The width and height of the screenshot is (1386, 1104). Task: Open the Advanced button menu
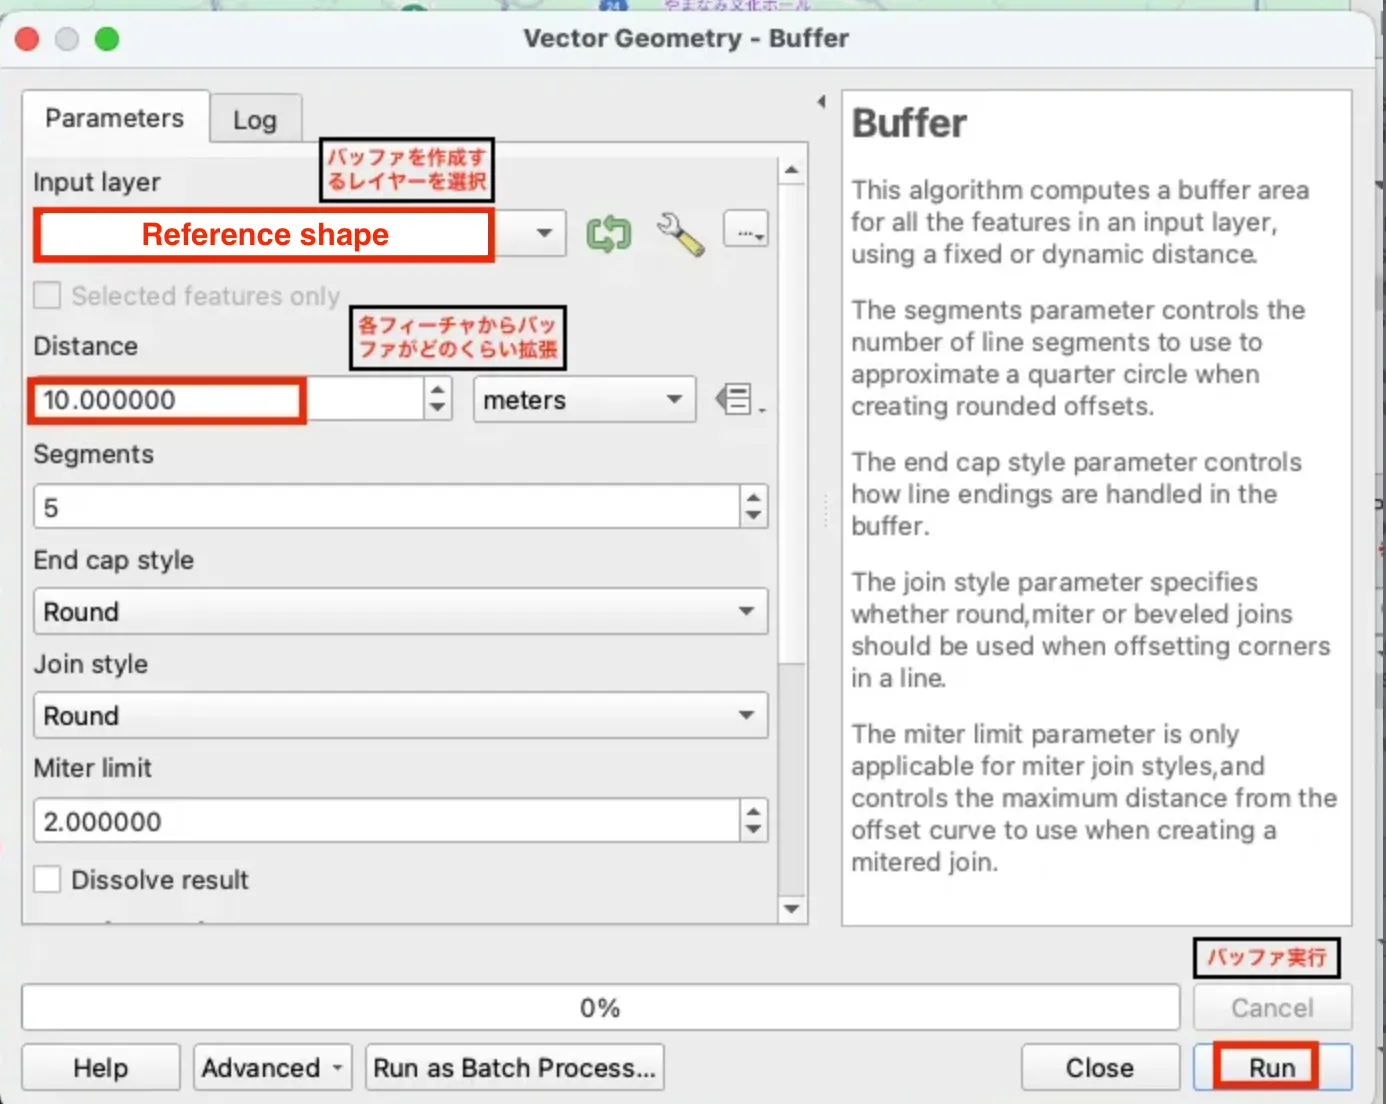click(273, 1068)
